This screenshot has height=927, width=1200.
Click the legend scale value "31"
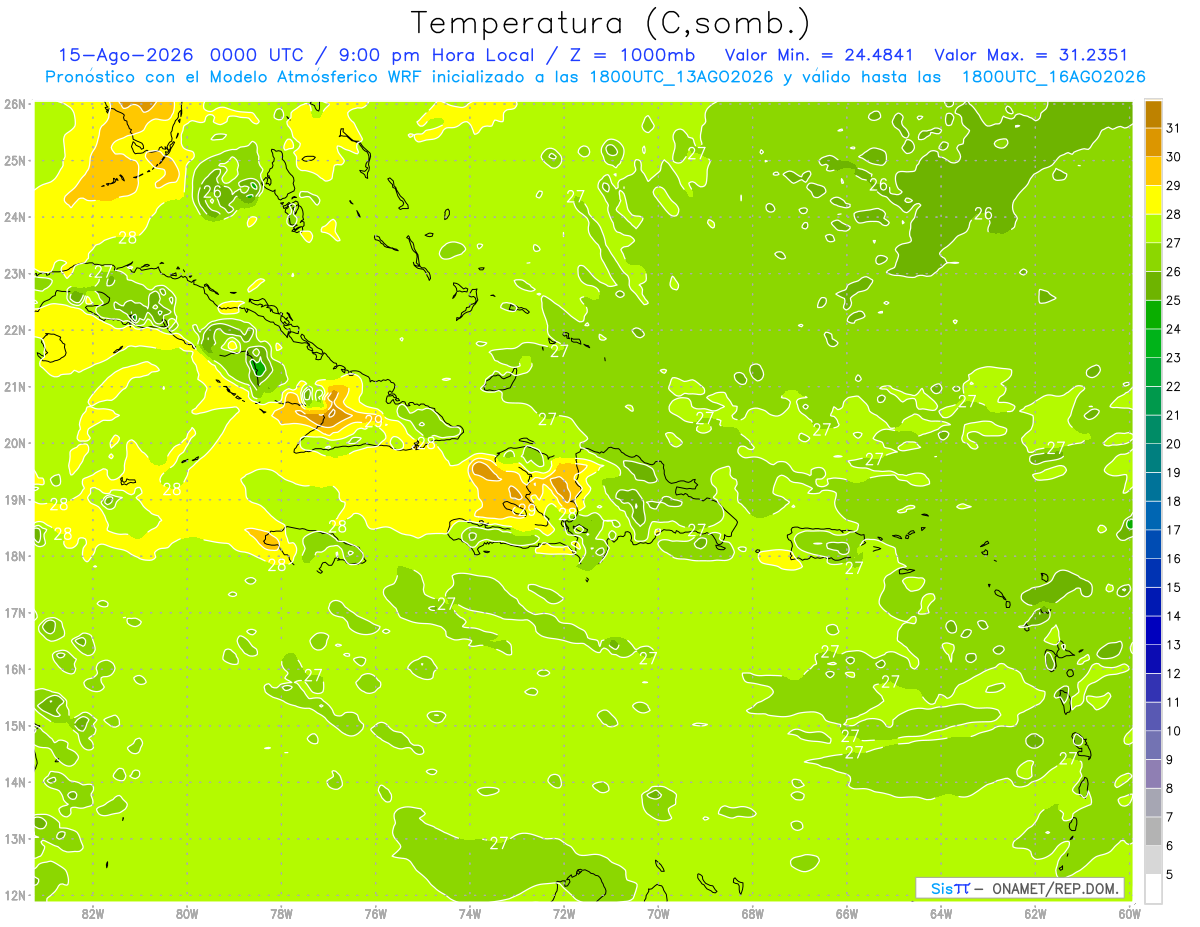1173,129
